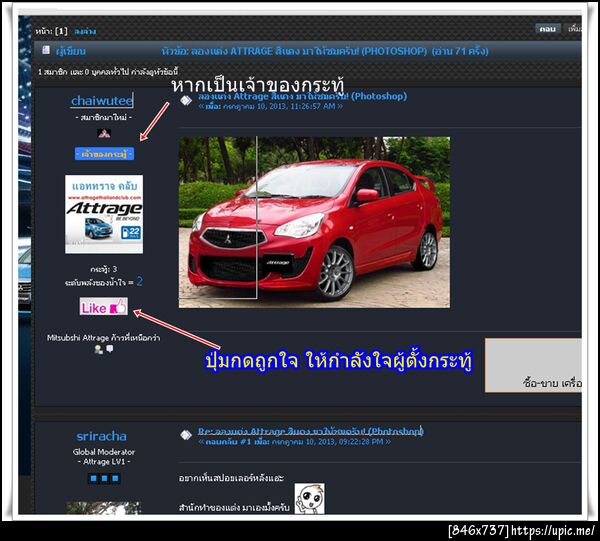Click the blue thread-owner badge under chaiwutee

click(104, 154)
